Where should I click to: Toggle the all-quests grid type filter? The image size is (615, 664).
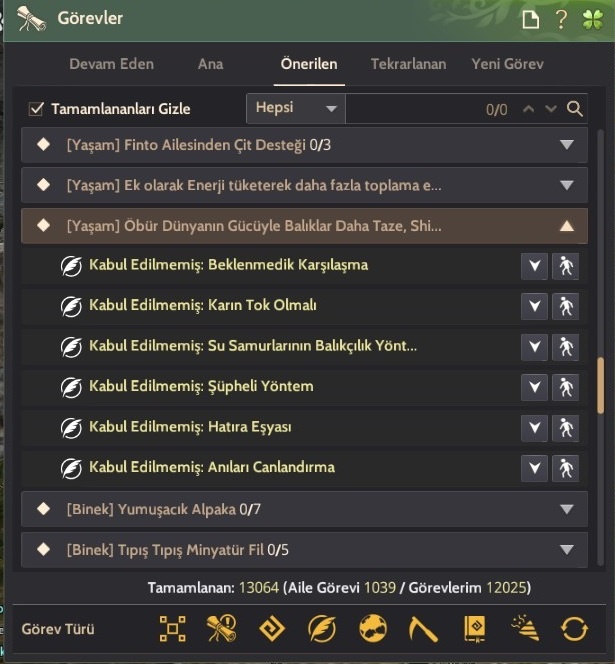click(x=172, y=628)
